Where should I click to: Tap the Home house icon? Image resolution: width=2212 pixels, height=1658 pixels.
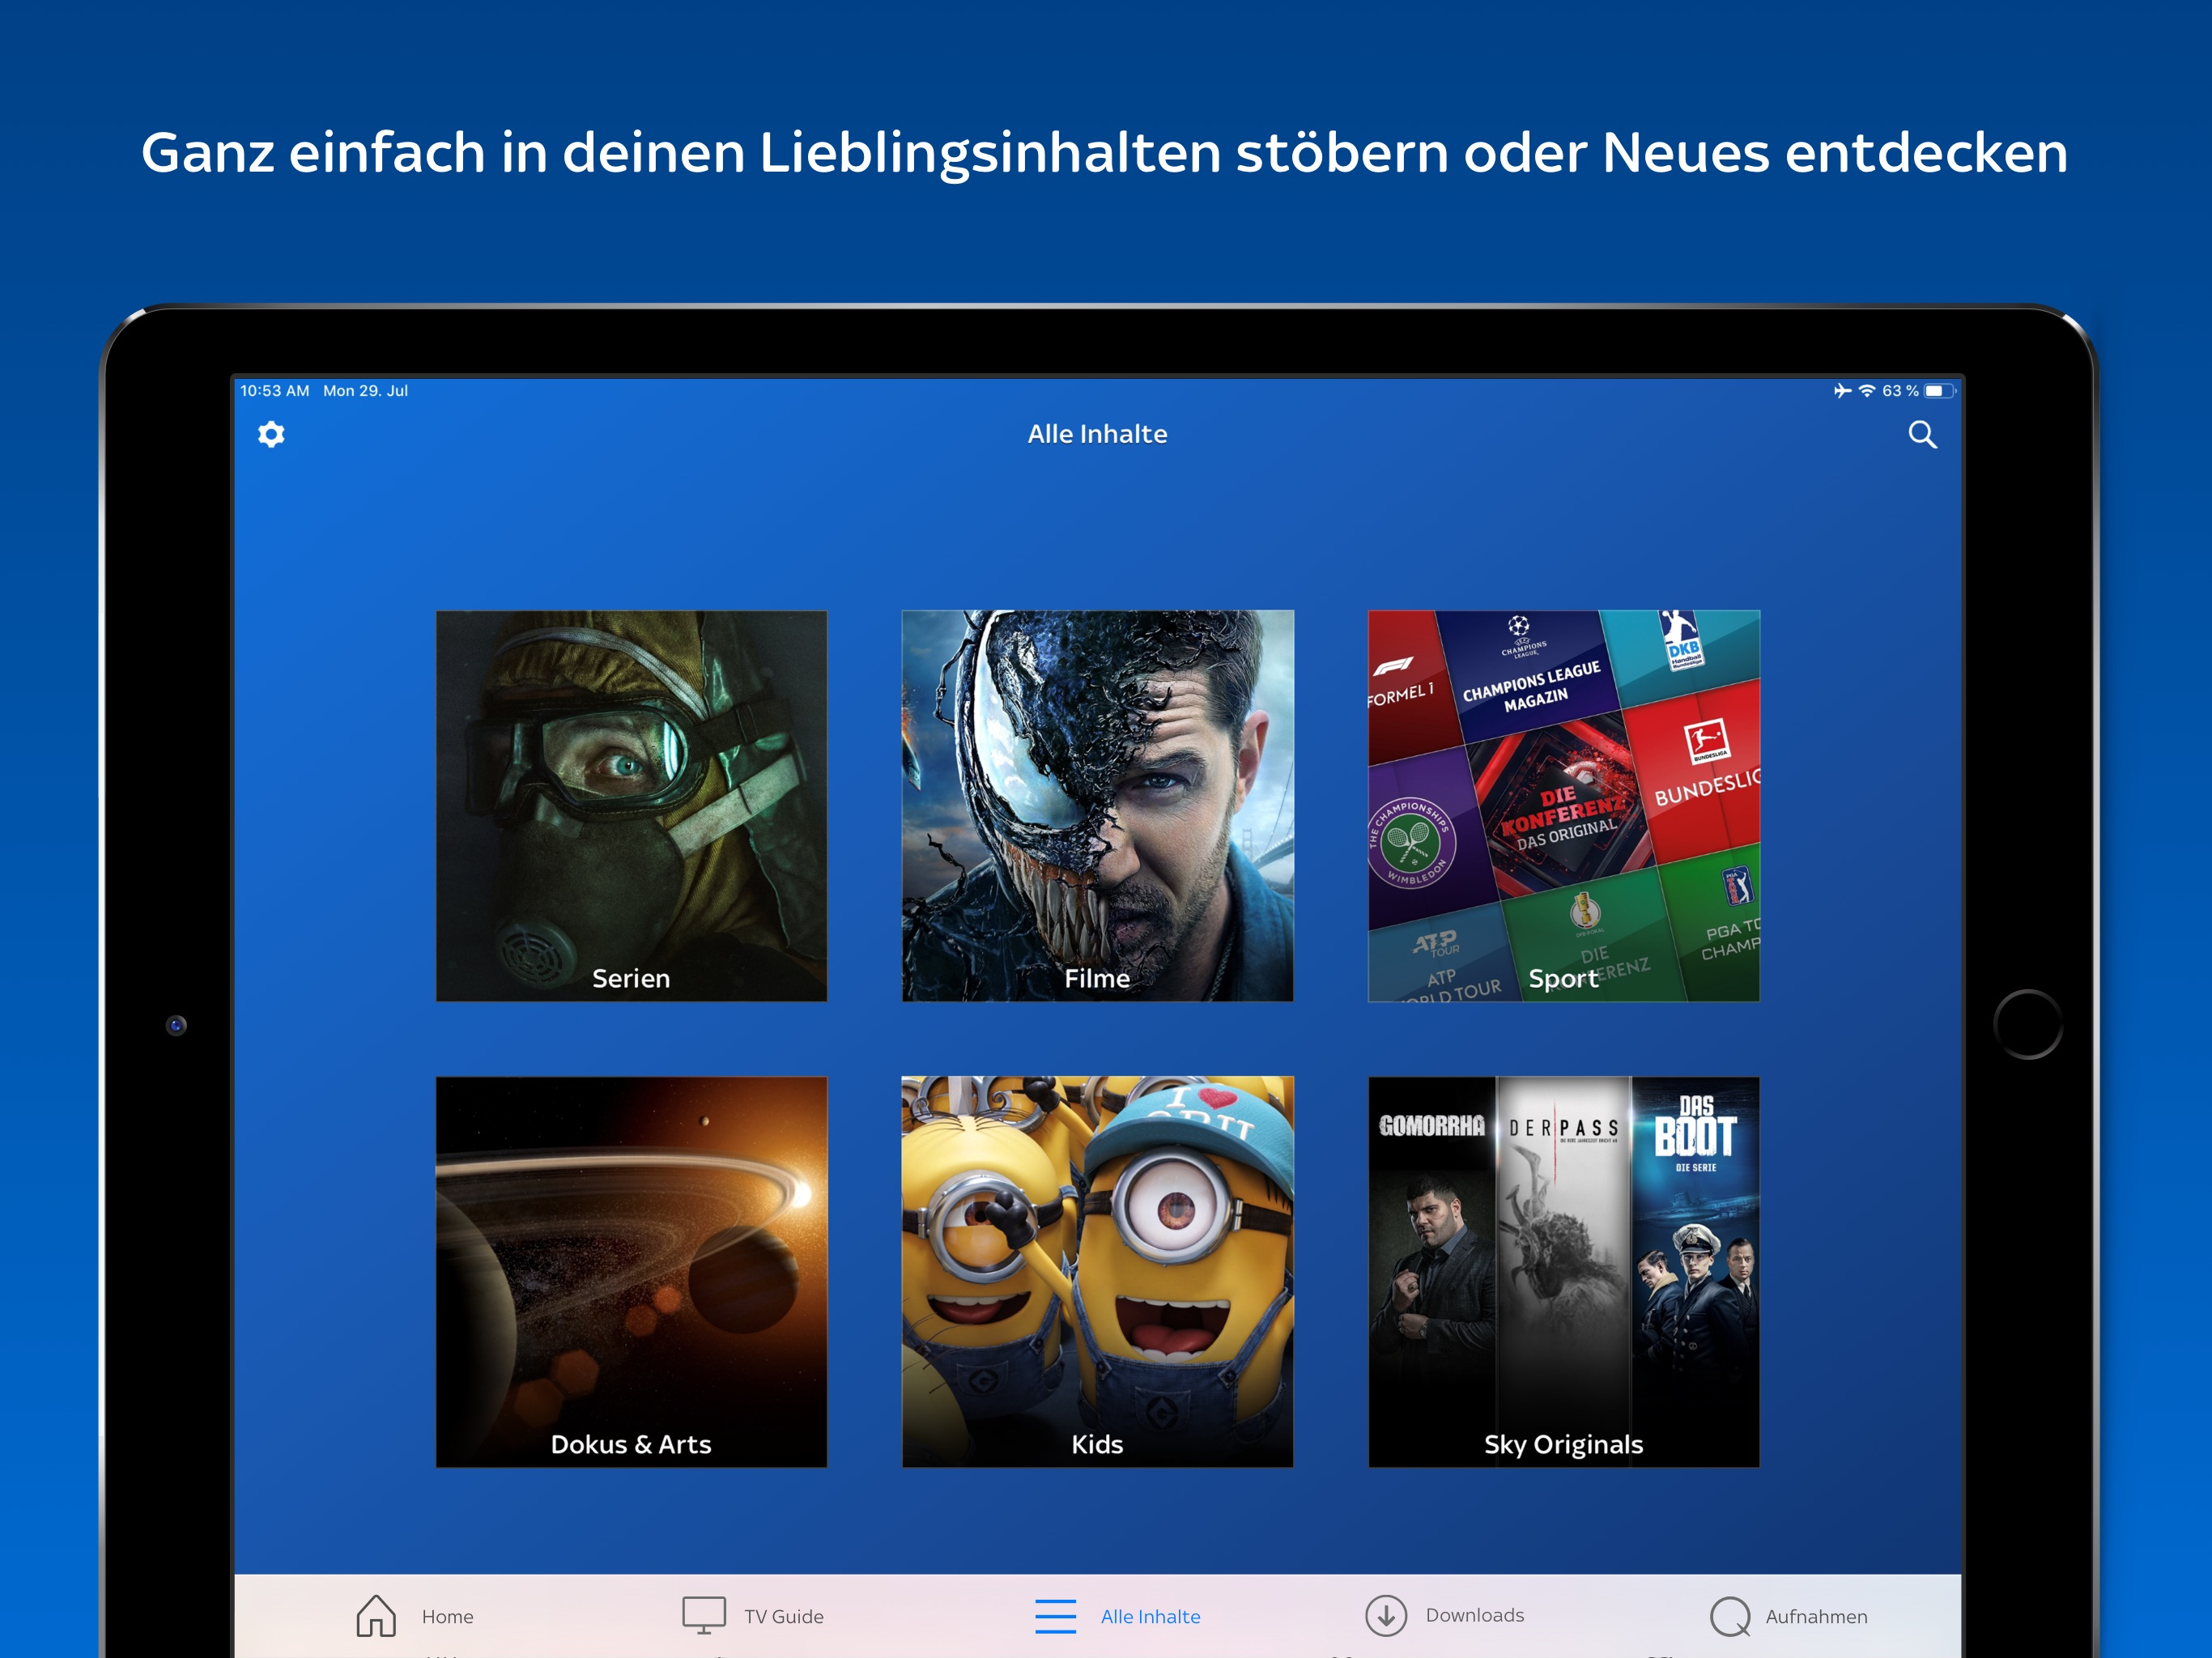click(376, 1615)
